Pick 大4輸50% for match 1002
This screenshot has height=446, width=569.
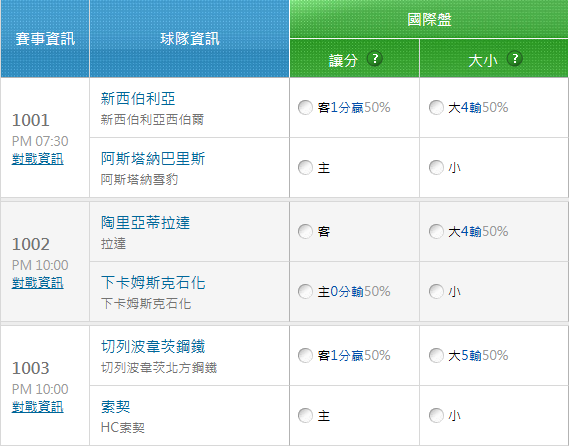pos(436,232)
